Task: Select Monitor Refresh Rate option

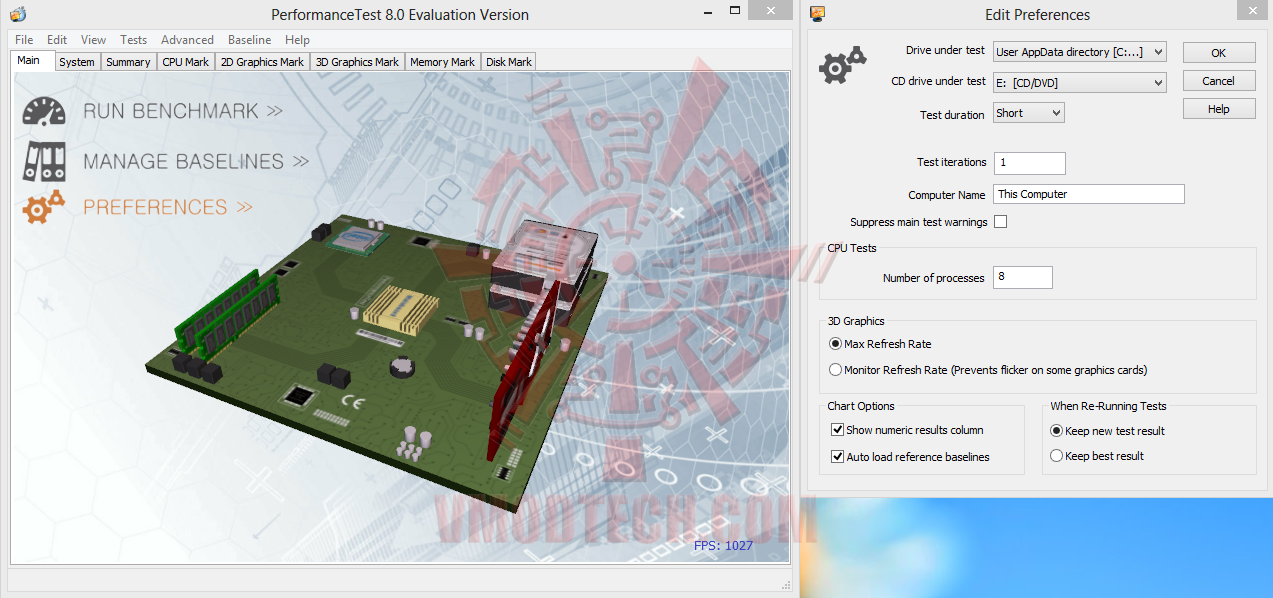Action: pyautogui.click(x=836, y=370)
